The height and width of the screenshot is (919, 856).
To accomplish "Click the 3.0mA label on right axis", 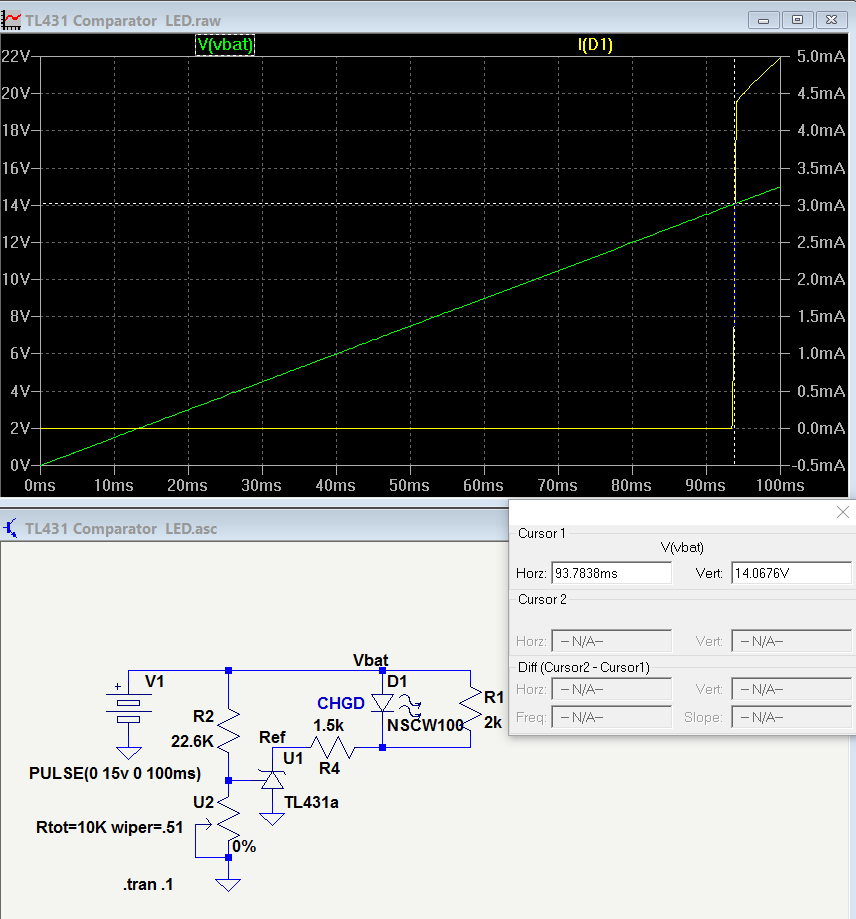I will [x=821, y=205].
